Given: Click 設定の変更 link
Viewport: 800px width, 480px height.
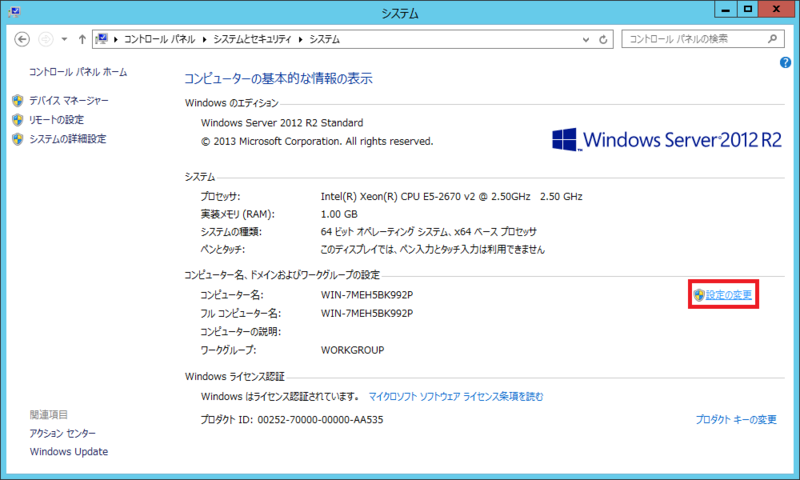Looking at the screenshot, I should tap(729, 295).
